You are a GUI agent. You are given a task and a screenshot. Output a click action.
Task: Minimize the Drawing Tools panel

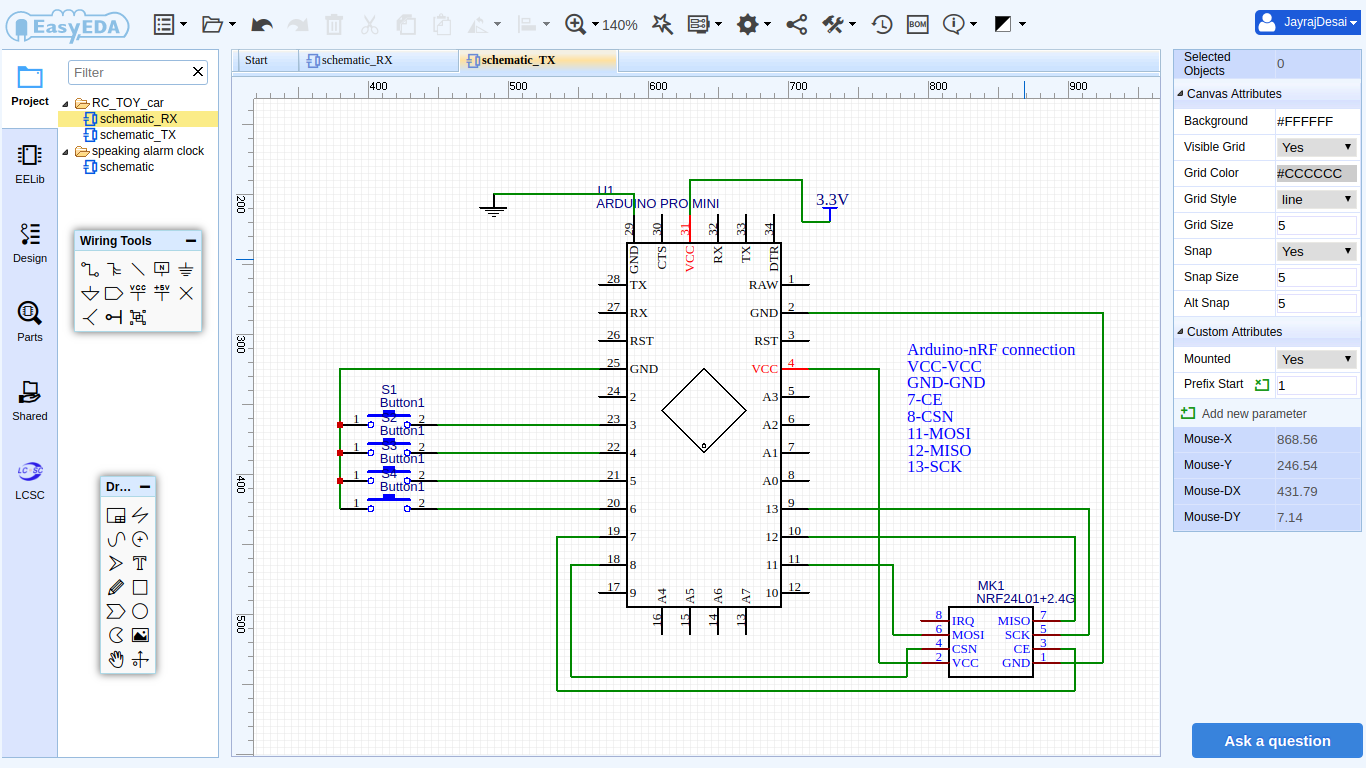point(145,487)
